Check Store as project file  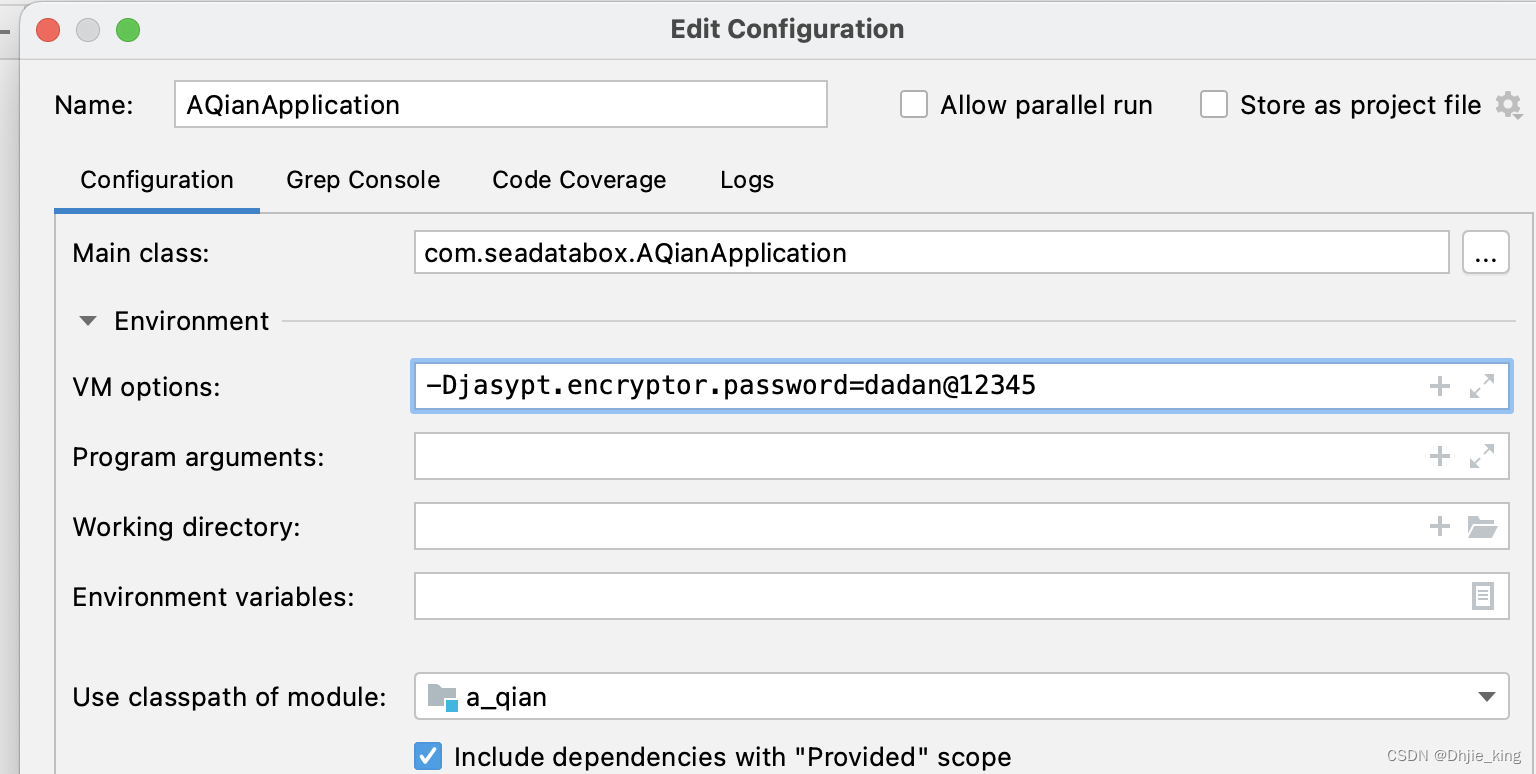pos(1214,105)
